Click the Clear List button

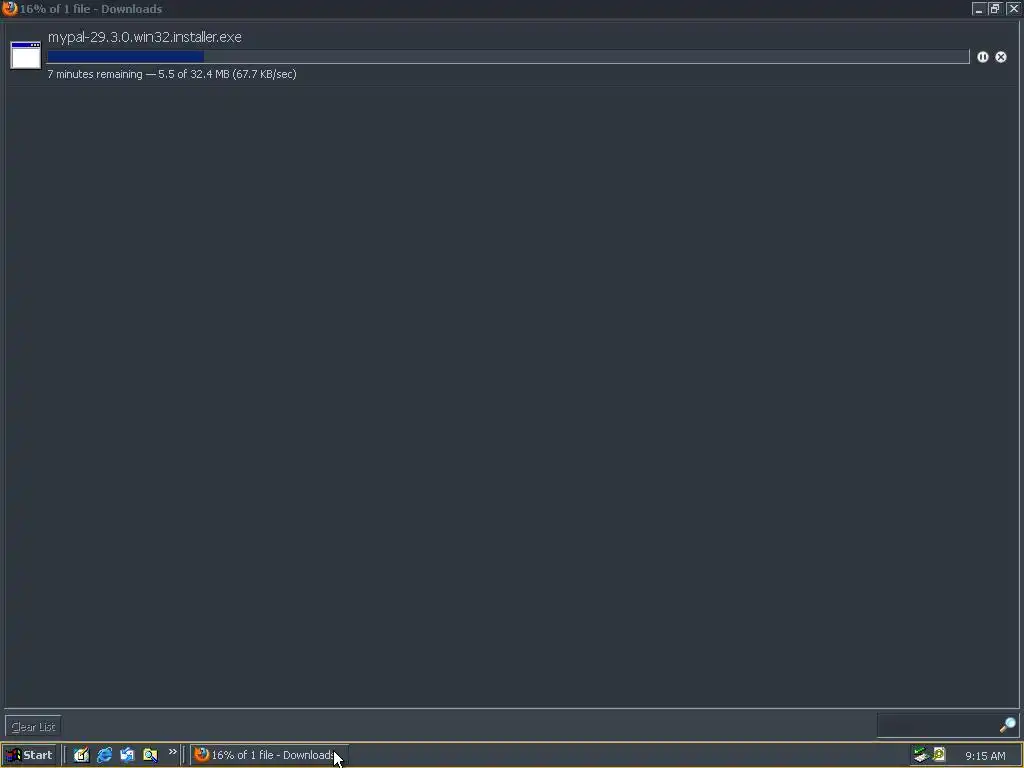[x=33, y=726]
